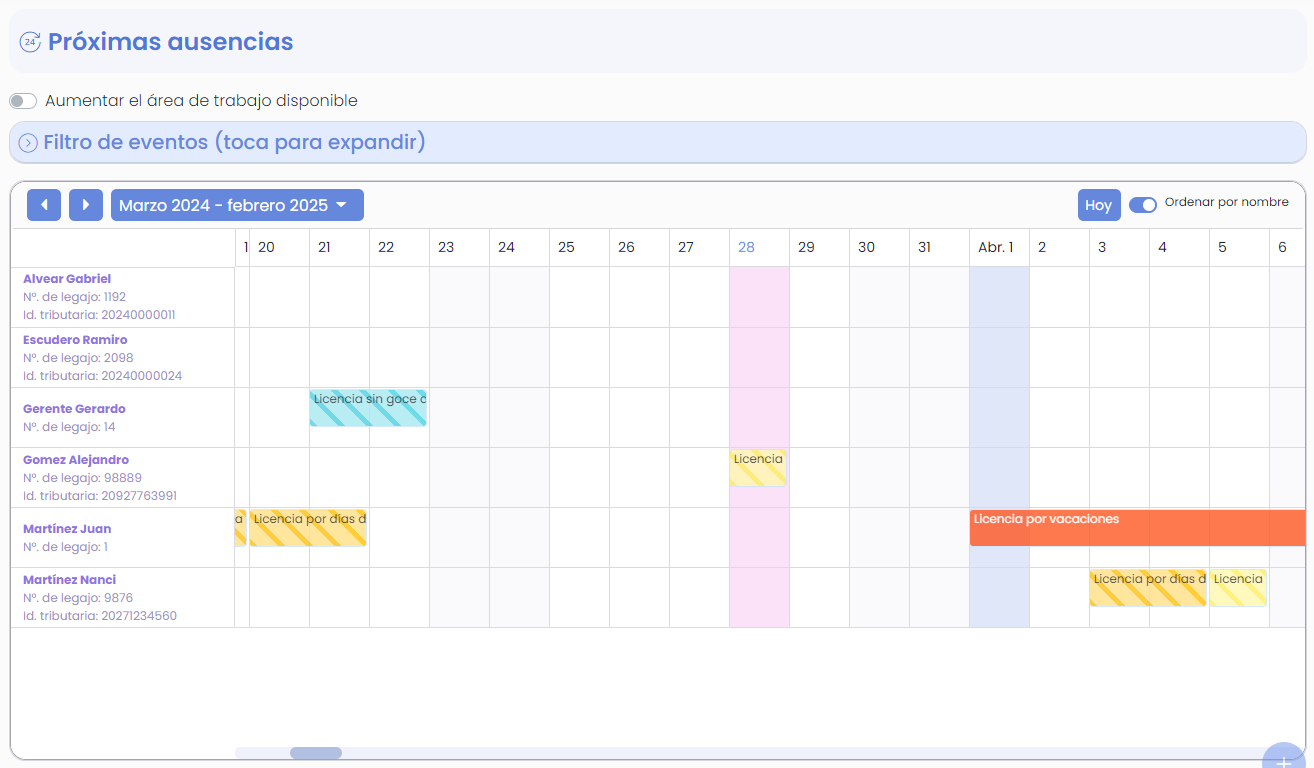Open employee Alvear Gabriel
This screenshot has height=768, width=1314.
[67, 279]
